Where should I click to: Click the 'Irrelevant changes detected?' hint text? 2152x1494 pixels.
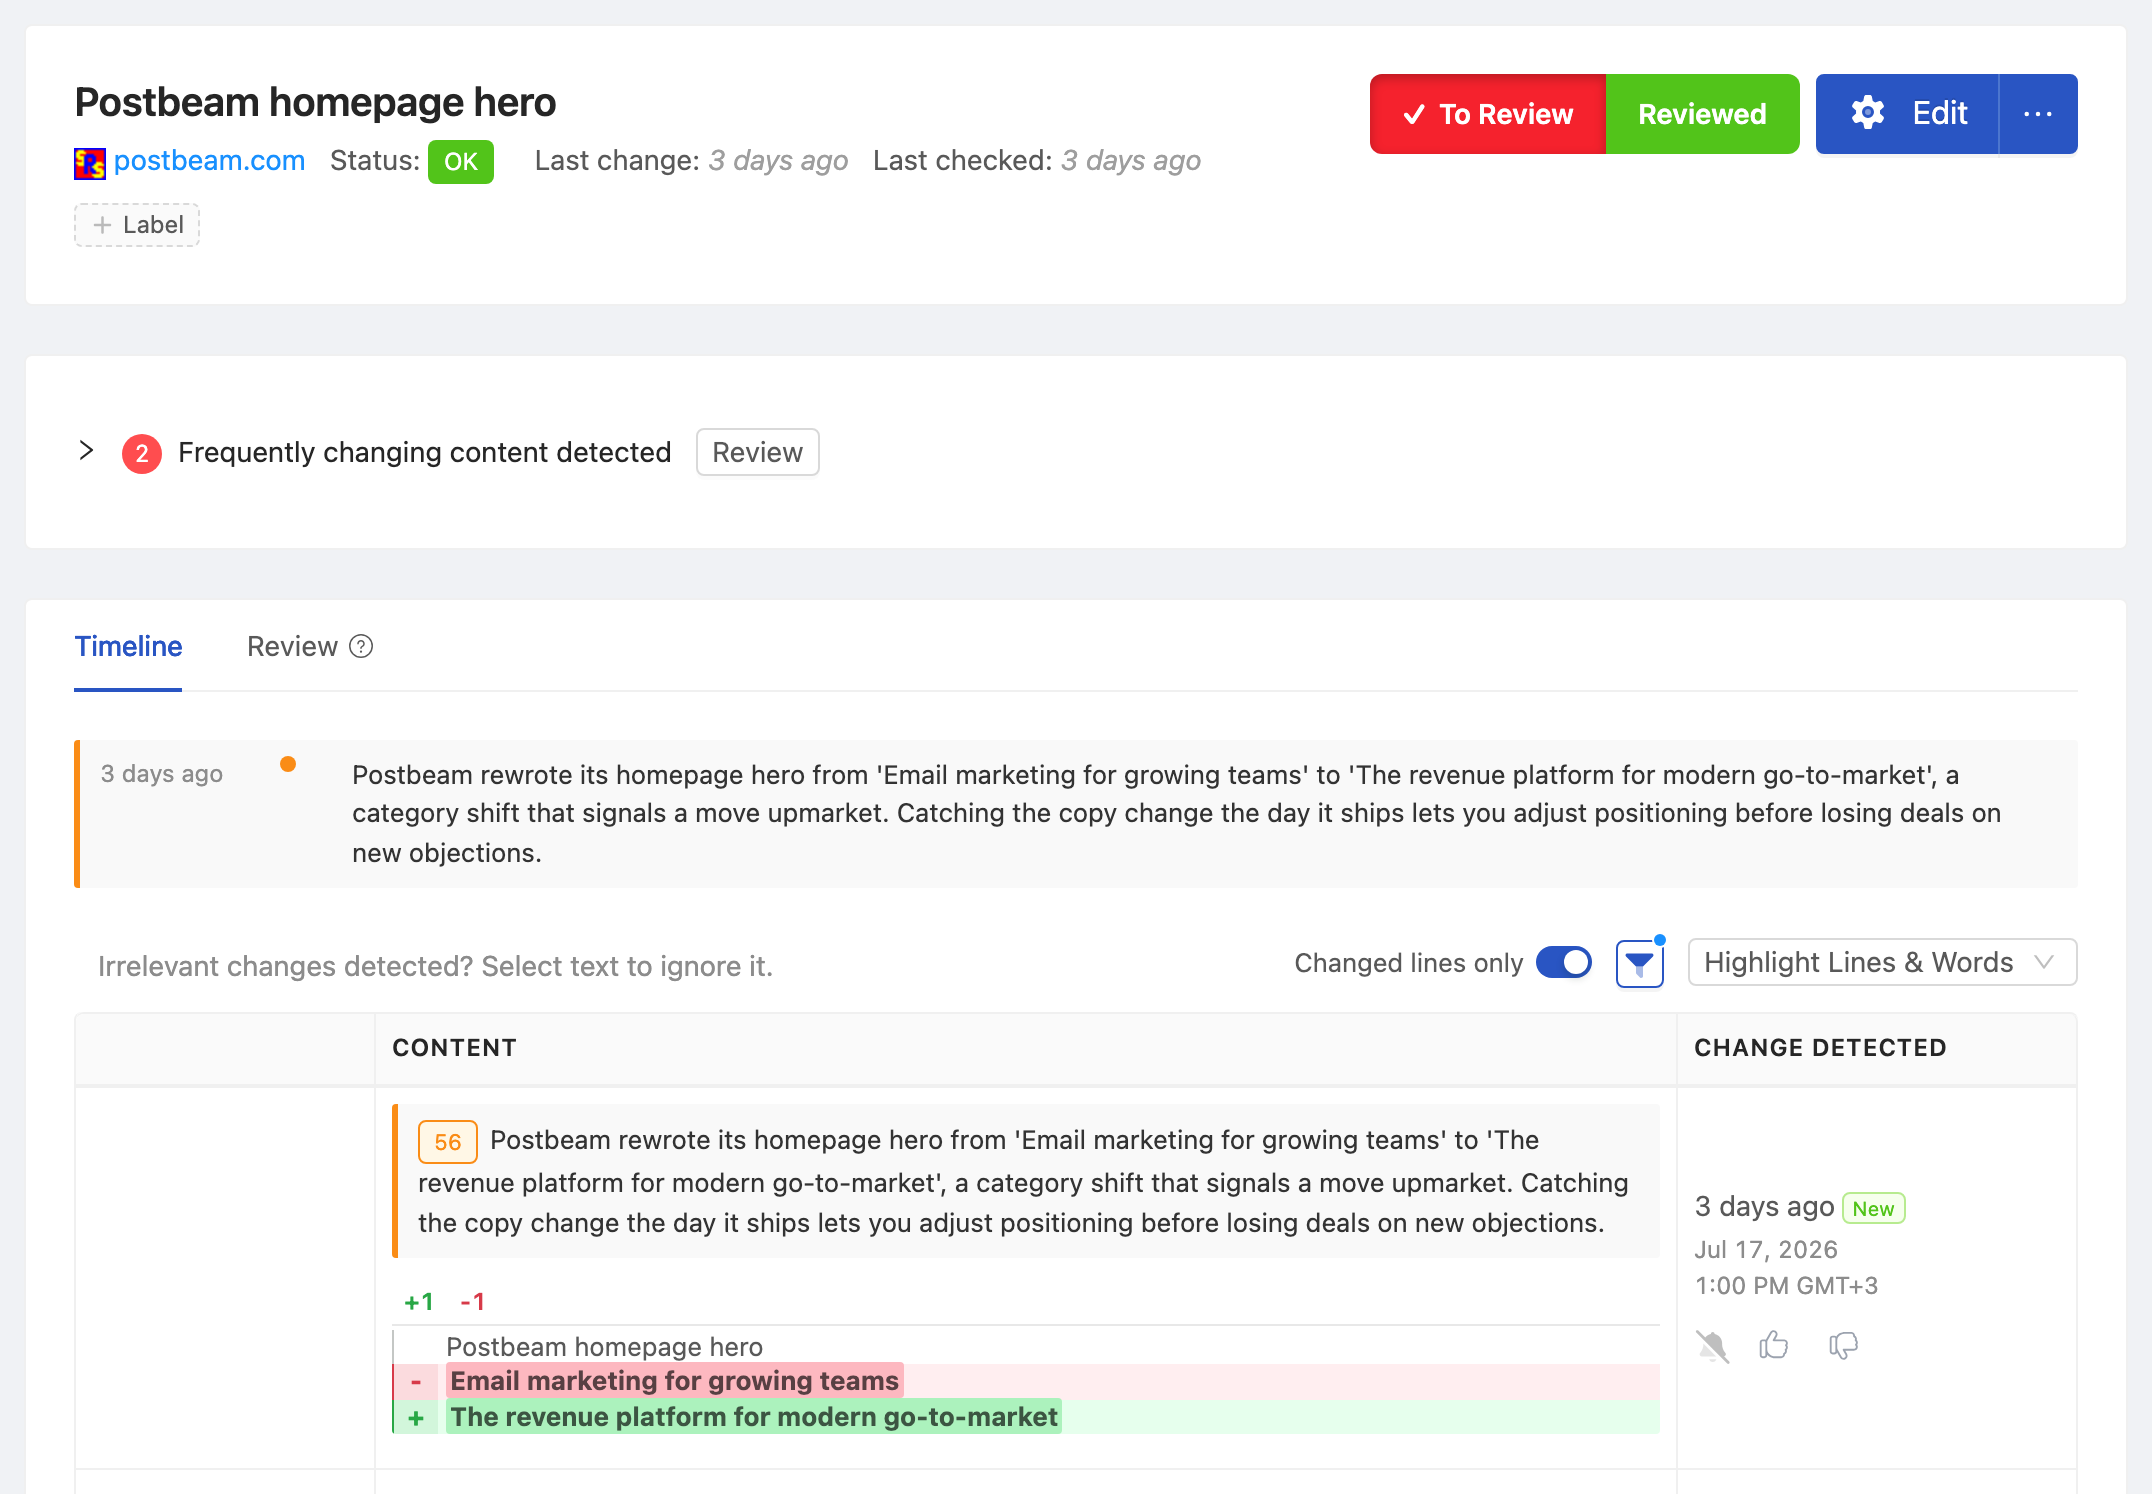point(435,966)
